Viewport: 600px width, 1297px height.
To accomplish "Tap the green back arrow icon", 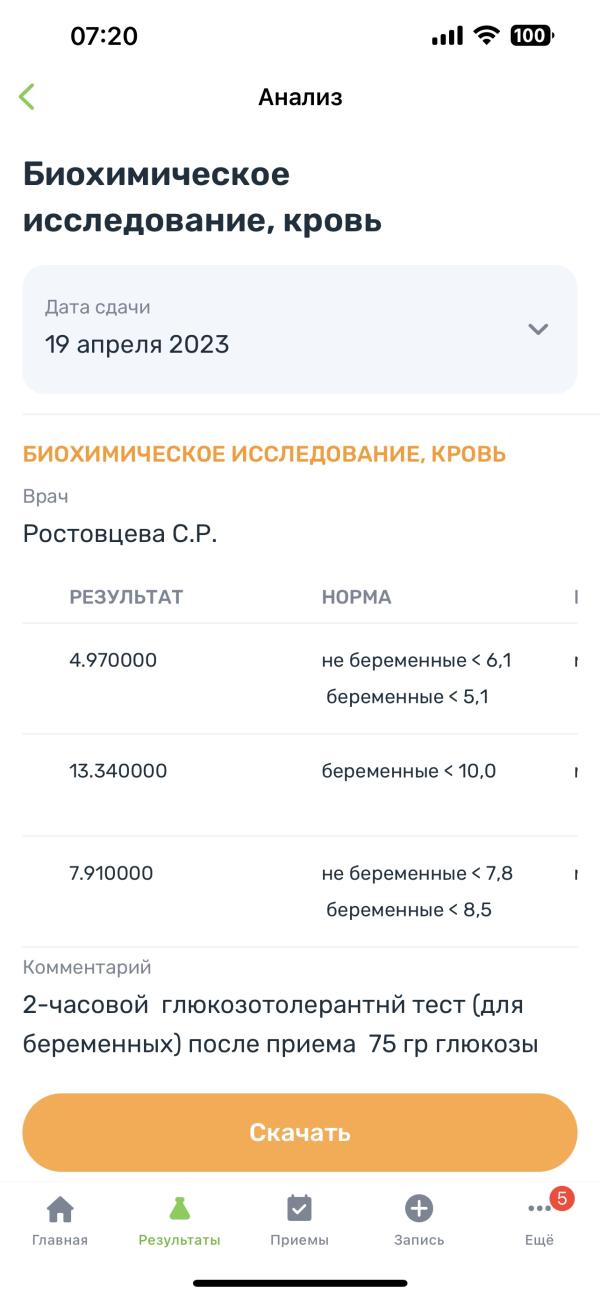I will [x=27, y=97].
